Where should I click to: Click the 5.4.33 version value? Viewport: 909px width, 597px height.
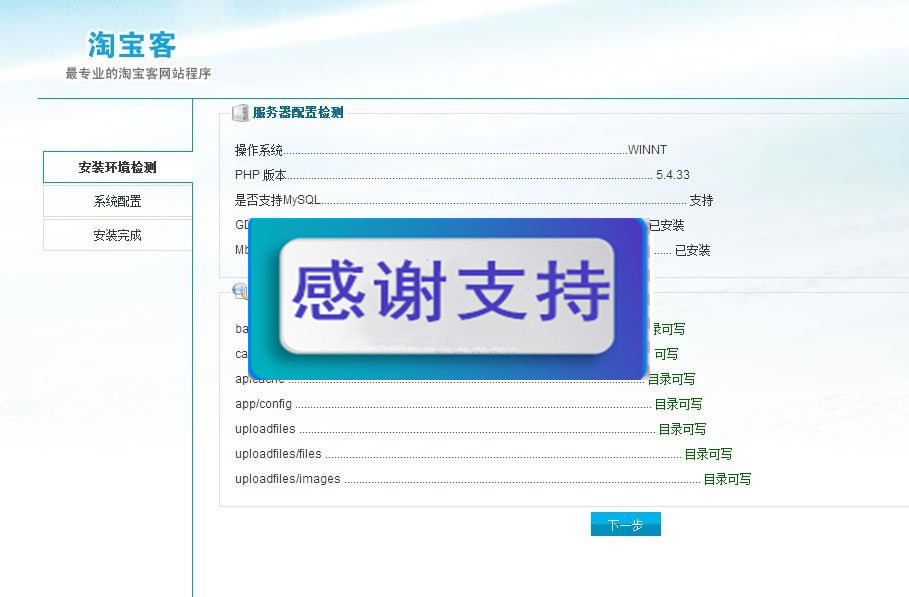point(672,174)
